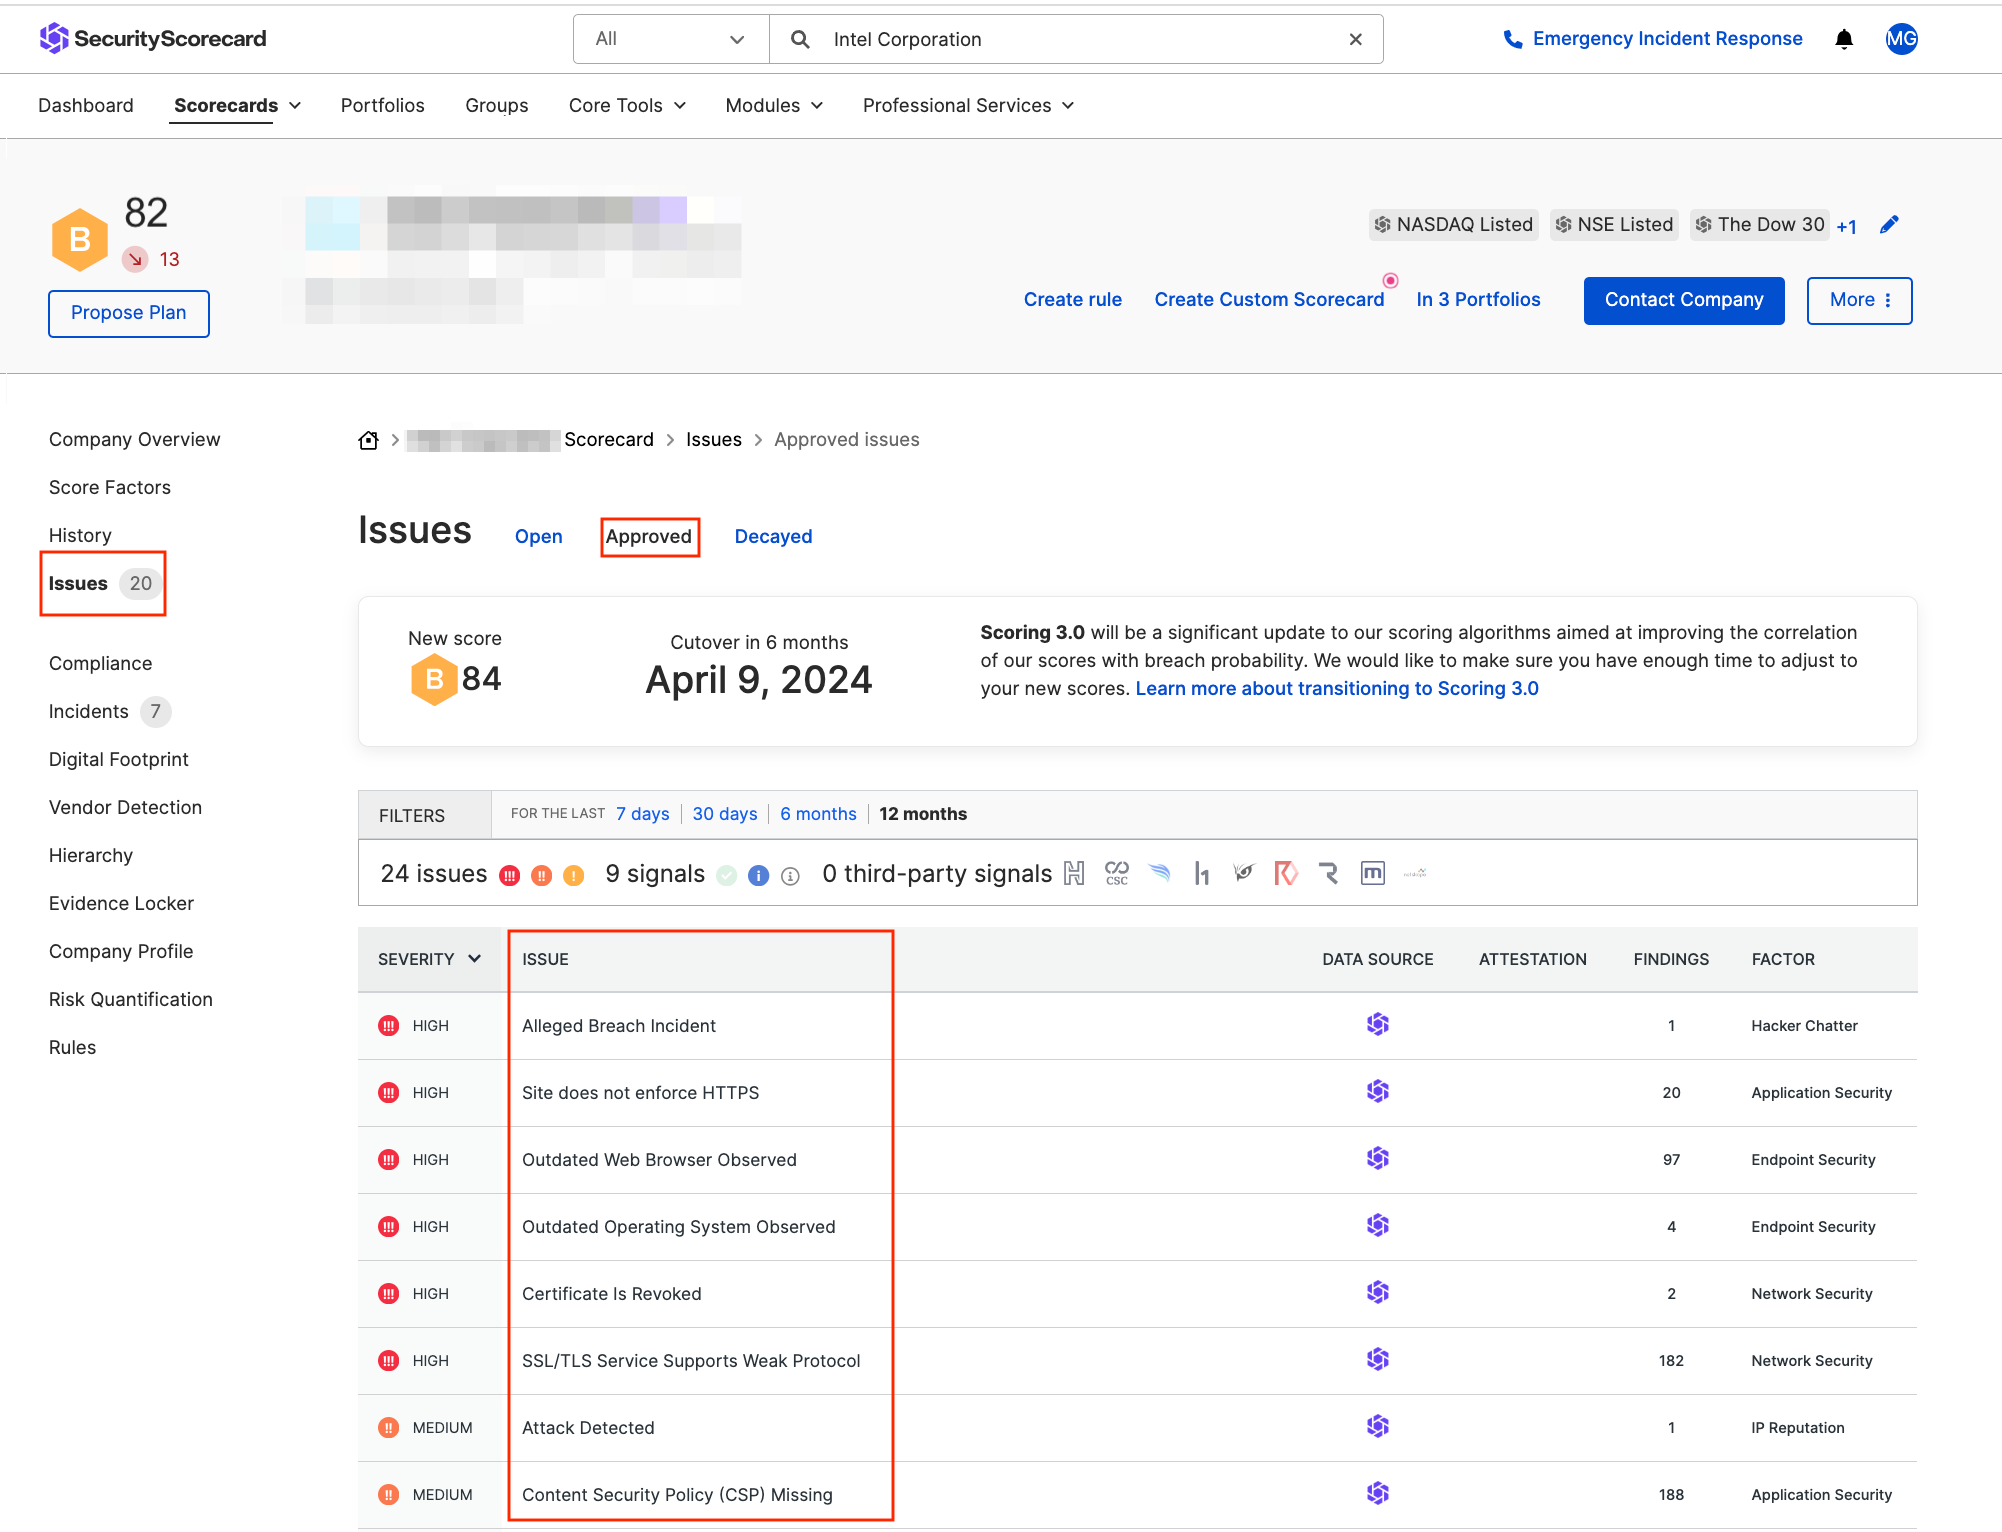Show the +1 additional tags
The image size is (2002, 1532).
pos(1847,227)
